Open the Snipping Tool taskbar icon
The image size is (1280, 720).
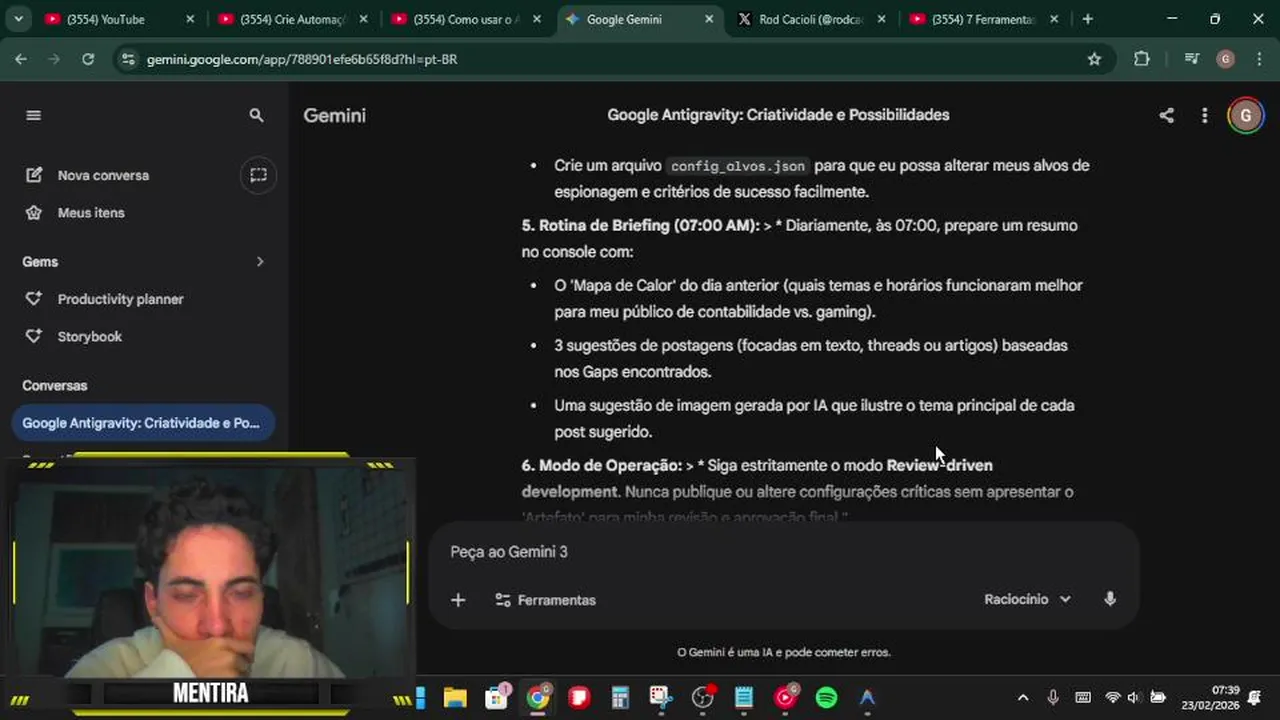click(x=661, y=698)
